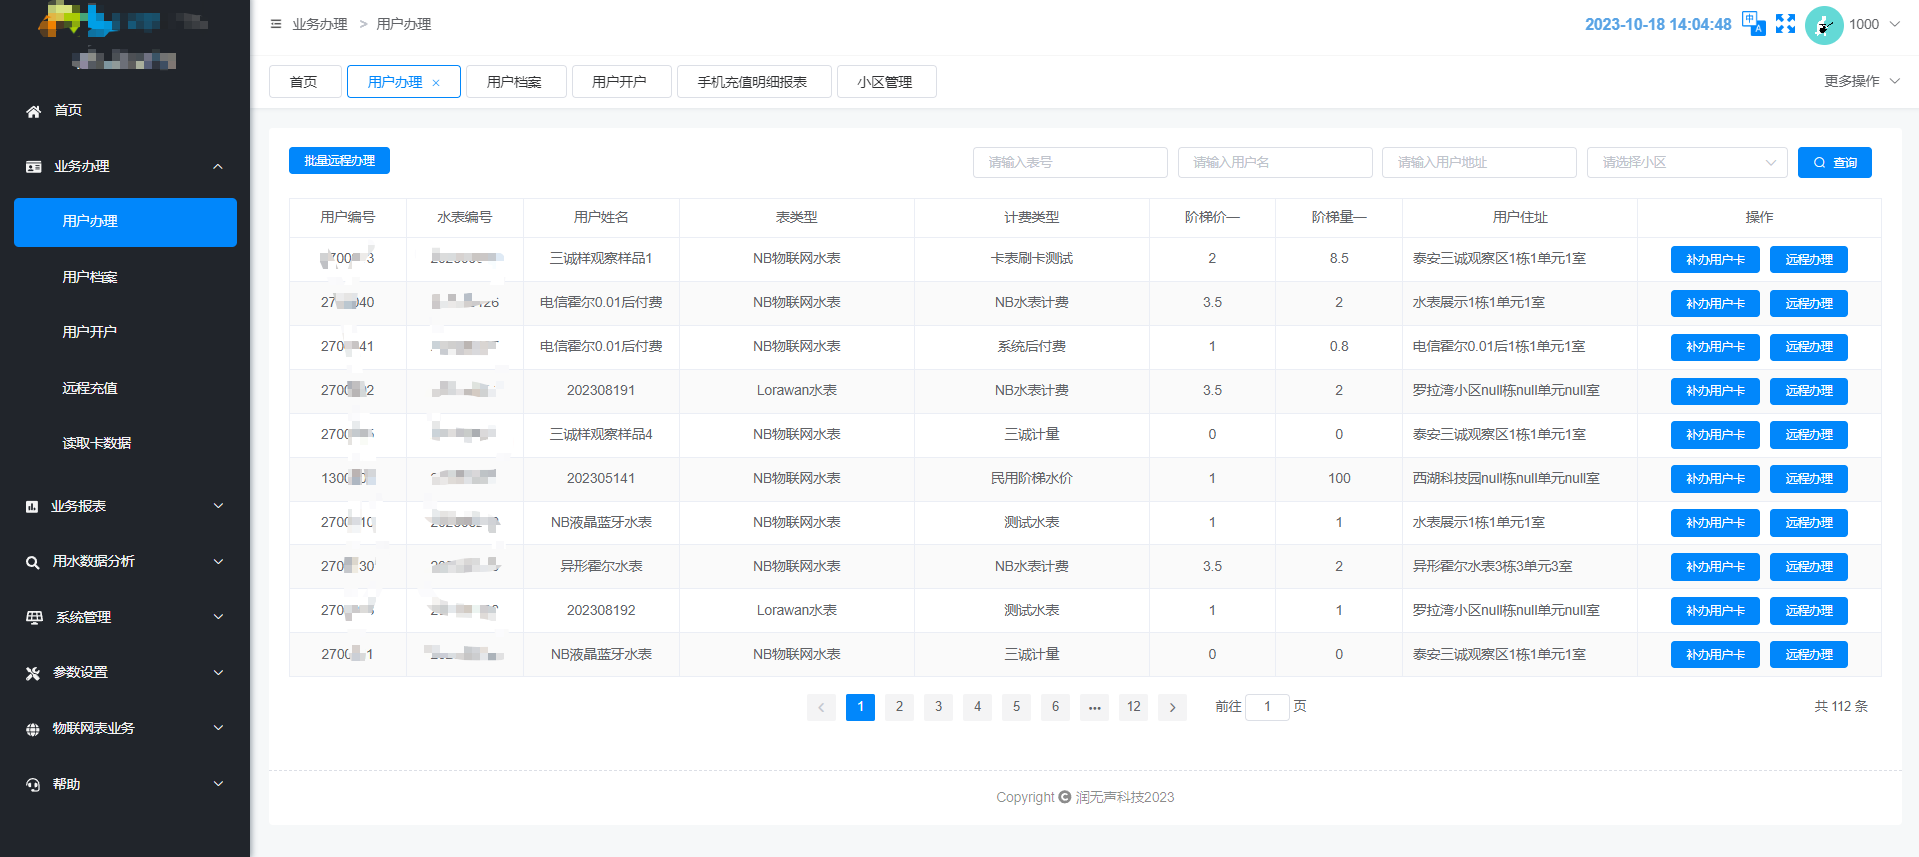This screenshot has height=857, width=1919.
Task: Click the page jump number field
Action: 1267,707
